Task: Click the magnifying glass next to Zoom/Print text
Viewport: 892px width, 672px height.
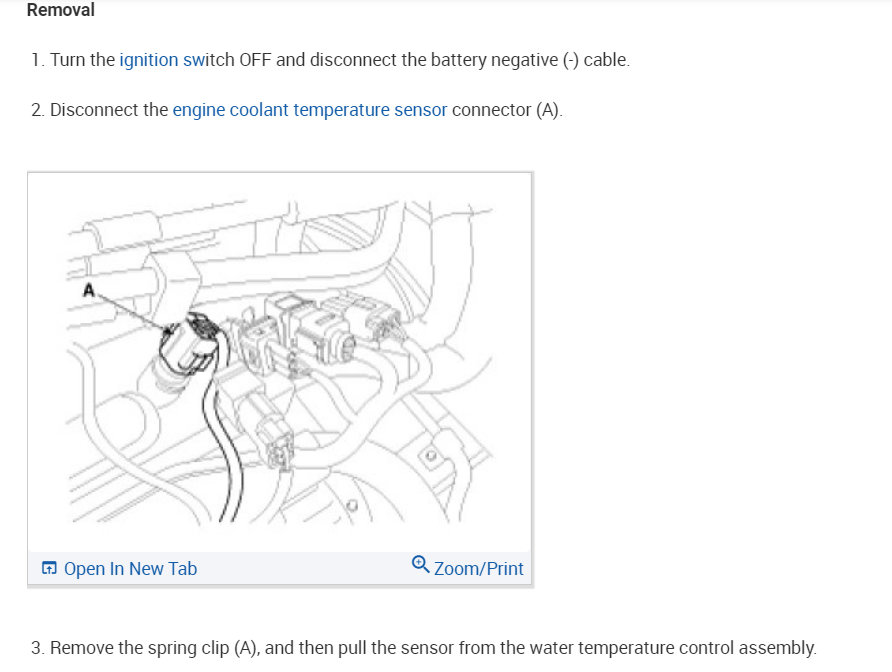Action: (x=418, y=566)
